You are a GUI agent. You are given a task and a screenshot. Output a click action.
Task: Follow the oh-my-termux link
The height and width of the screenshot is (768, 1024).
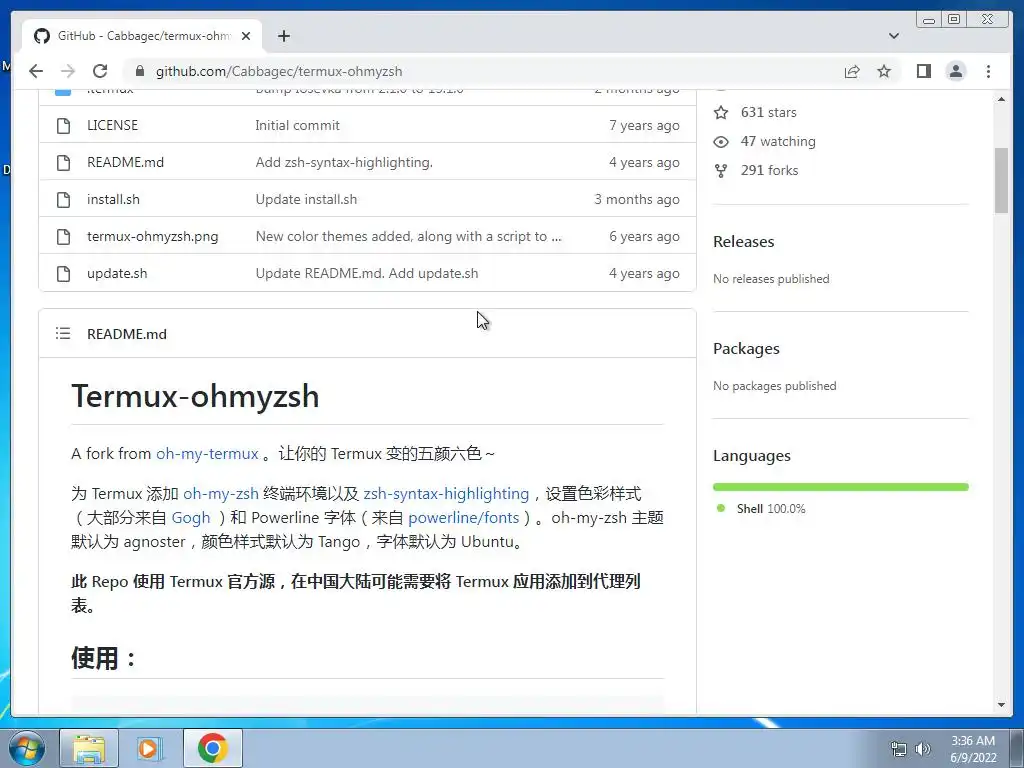coord(207,453)
